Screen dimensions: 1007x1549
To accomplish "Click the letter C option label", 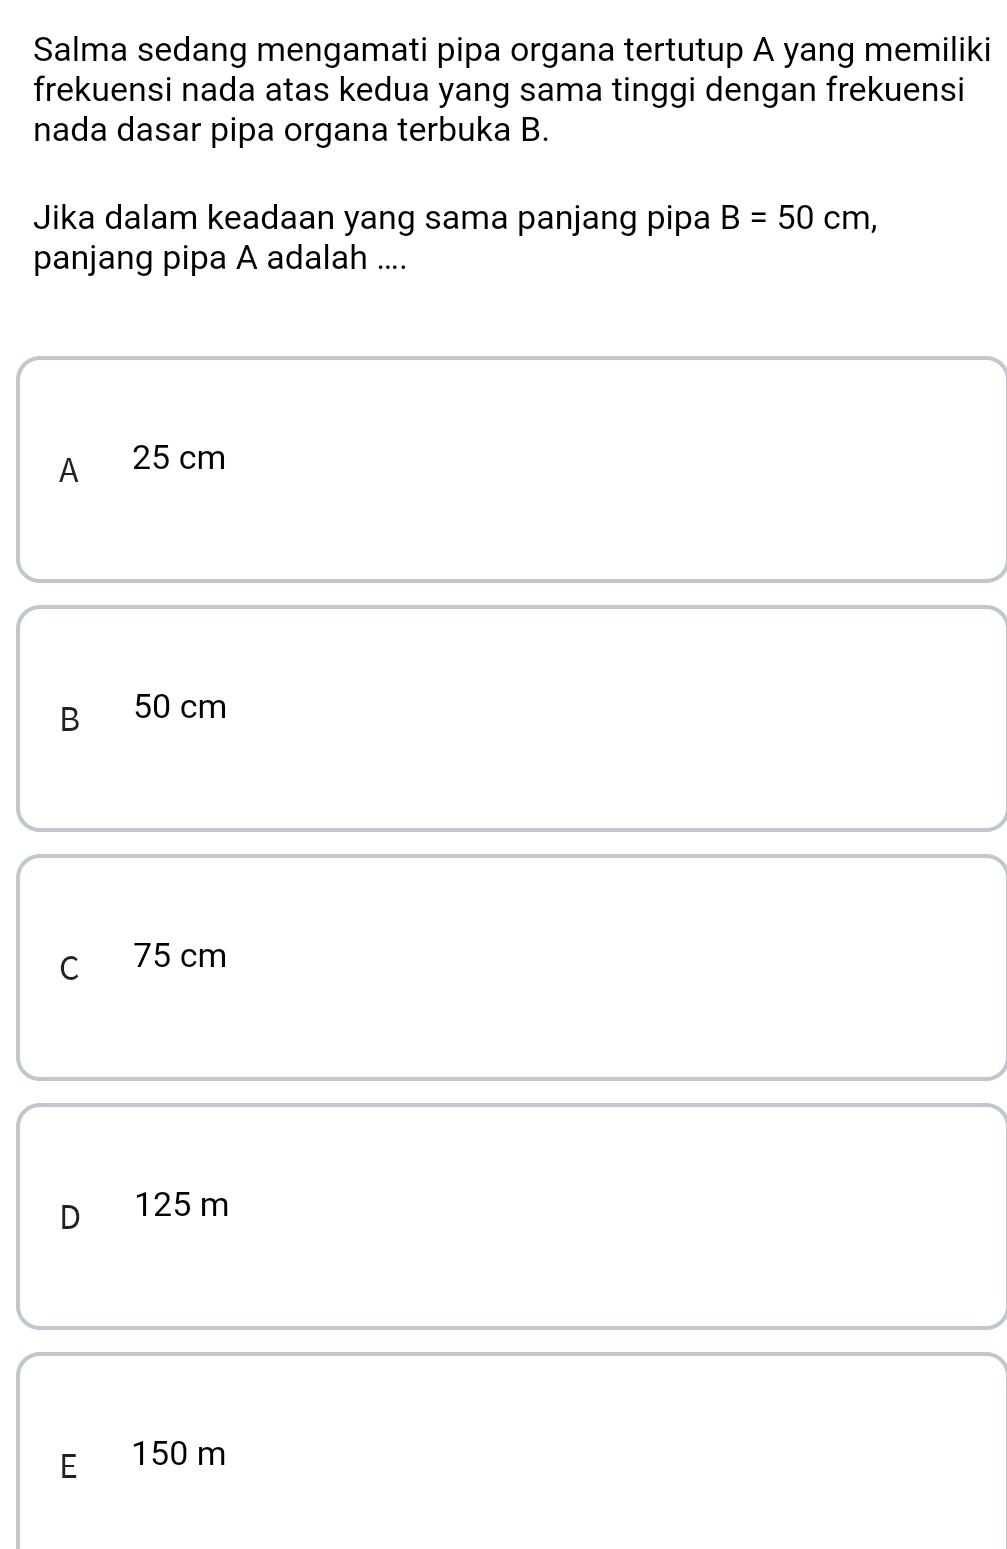I will (68, 969).
